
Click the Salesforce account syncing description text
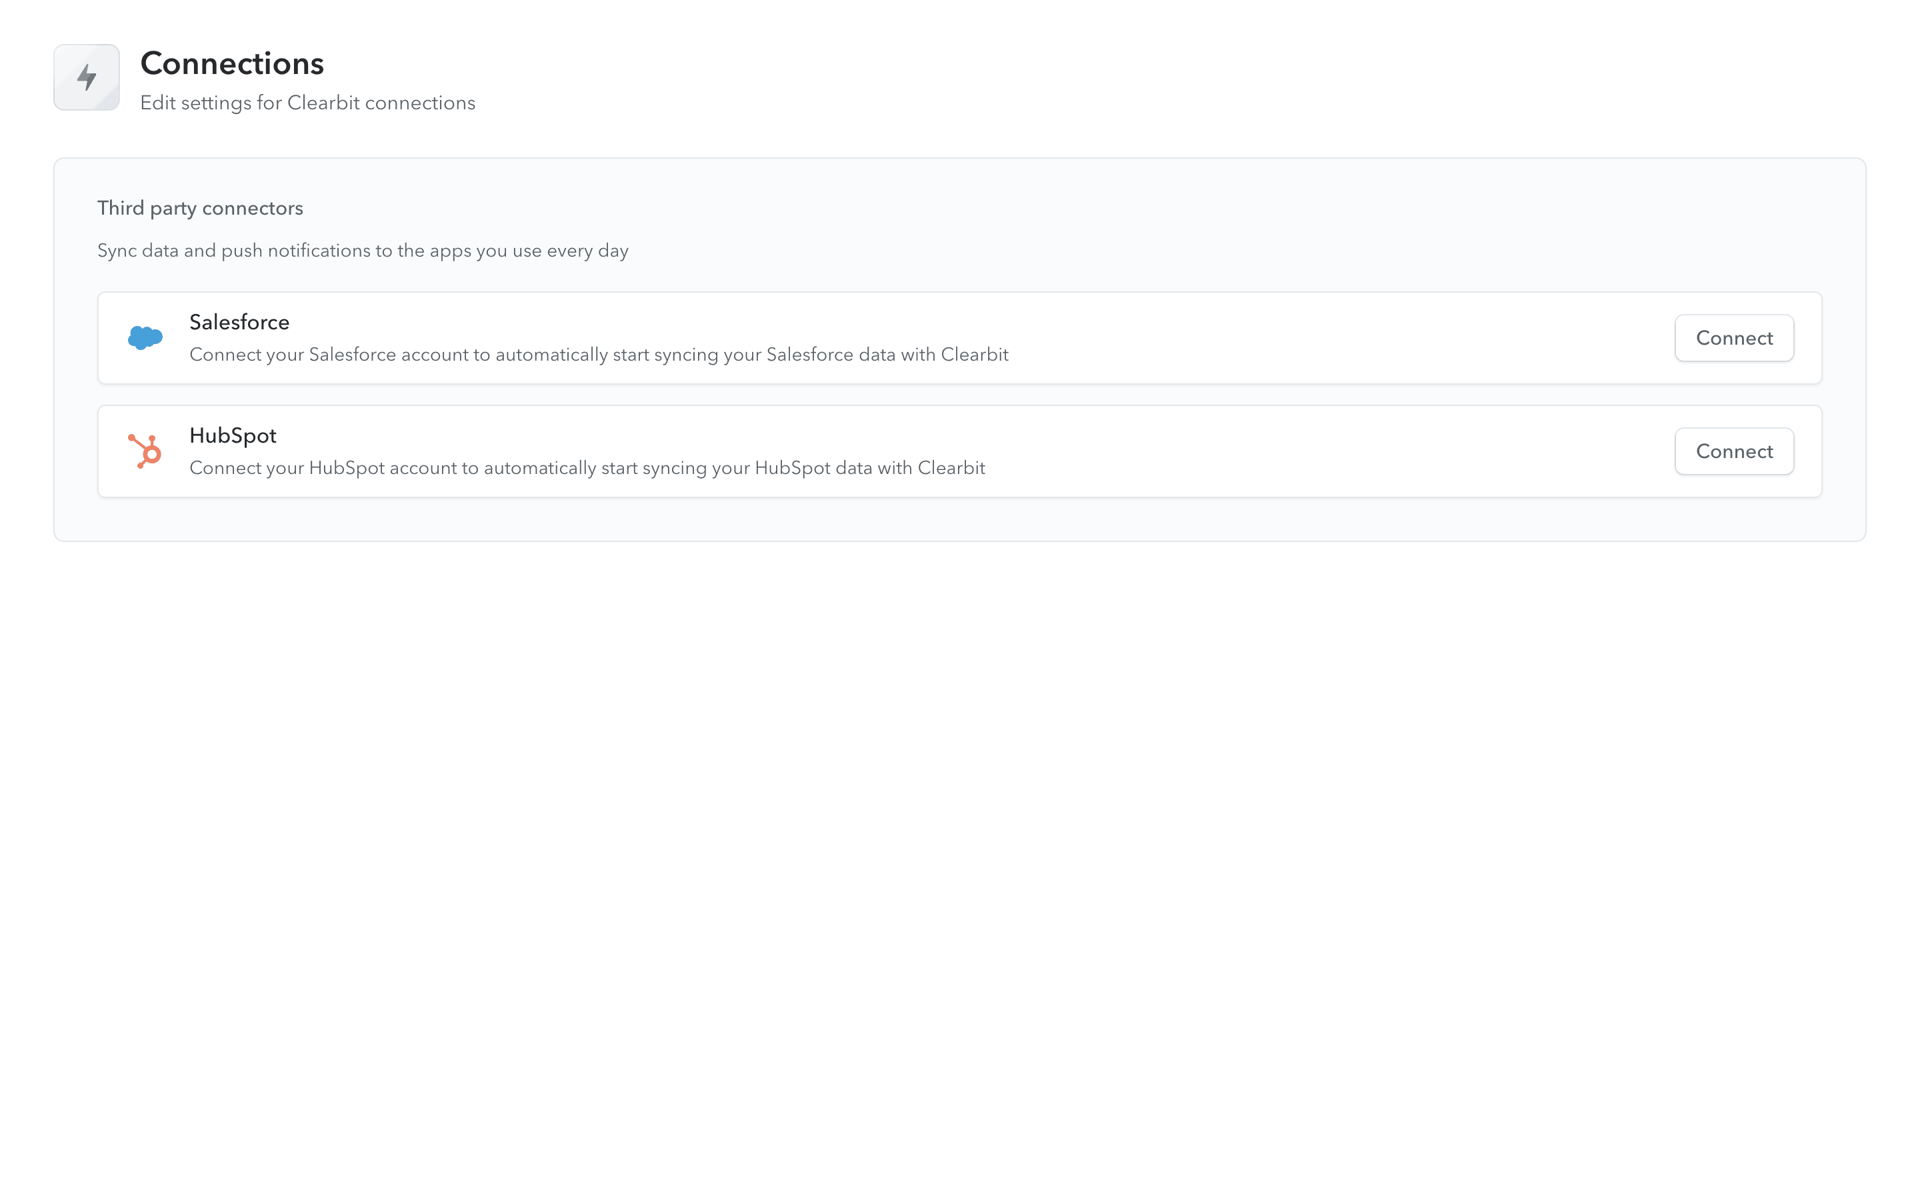pyautogui.click(x=599, y=355)
